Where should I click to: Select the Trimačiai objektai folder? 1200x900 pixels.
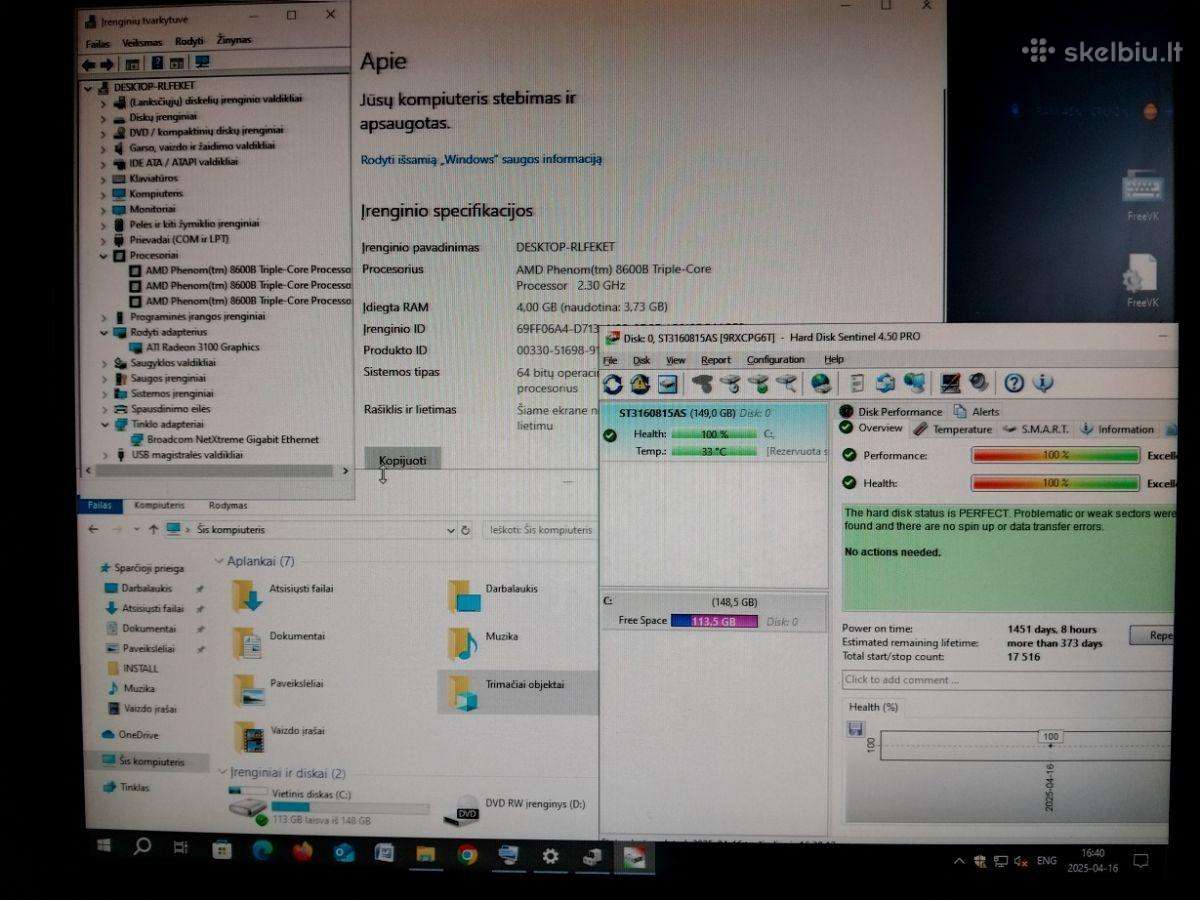(517, 690)
